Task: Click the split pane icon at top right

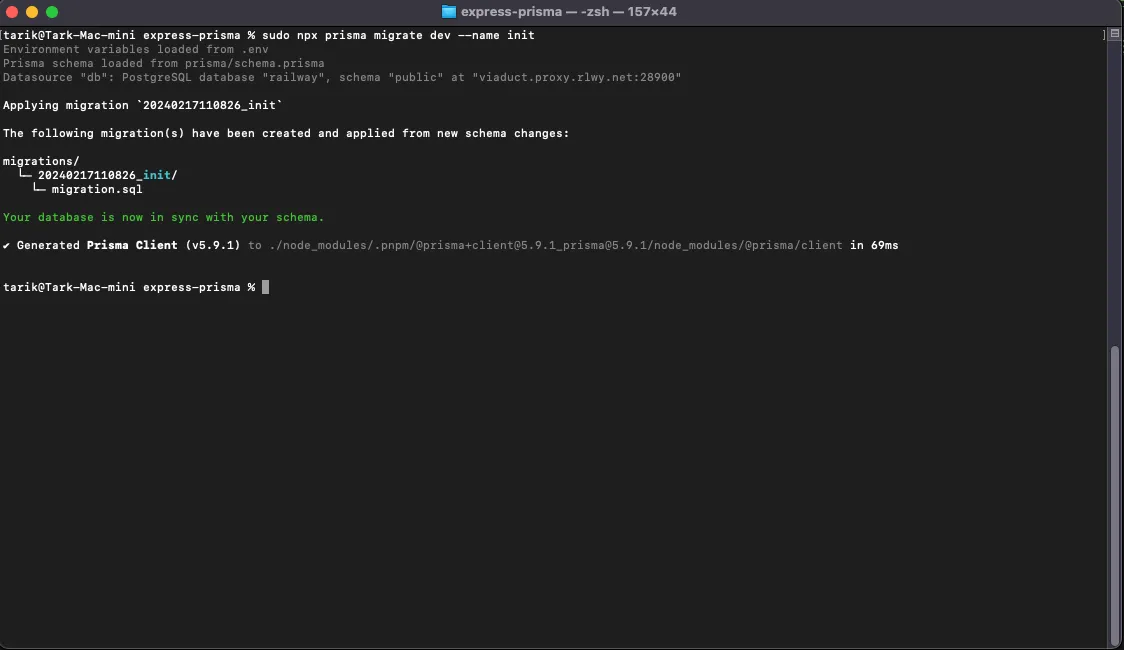Action: tap(1115, 34)
